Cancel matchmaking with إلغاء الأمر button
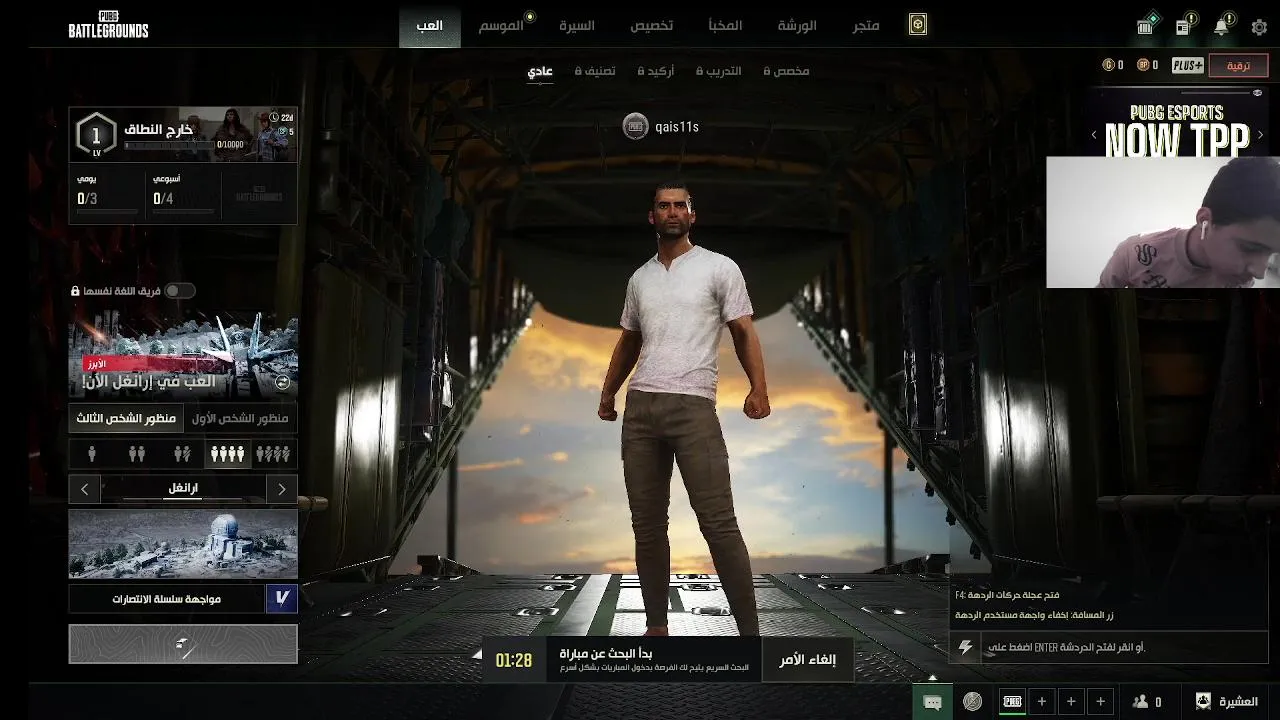The width and height of the screenshot is (1280, 720). pos(808,659)
